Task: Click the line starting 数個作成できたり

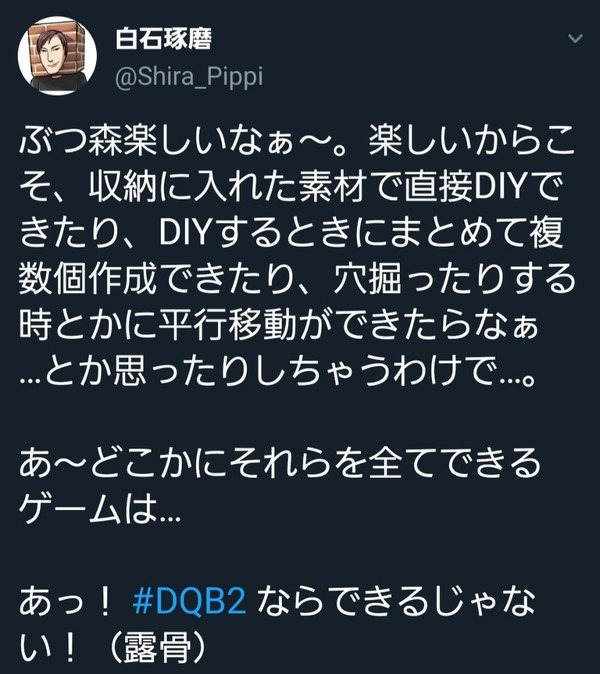Action: [297, 280]
